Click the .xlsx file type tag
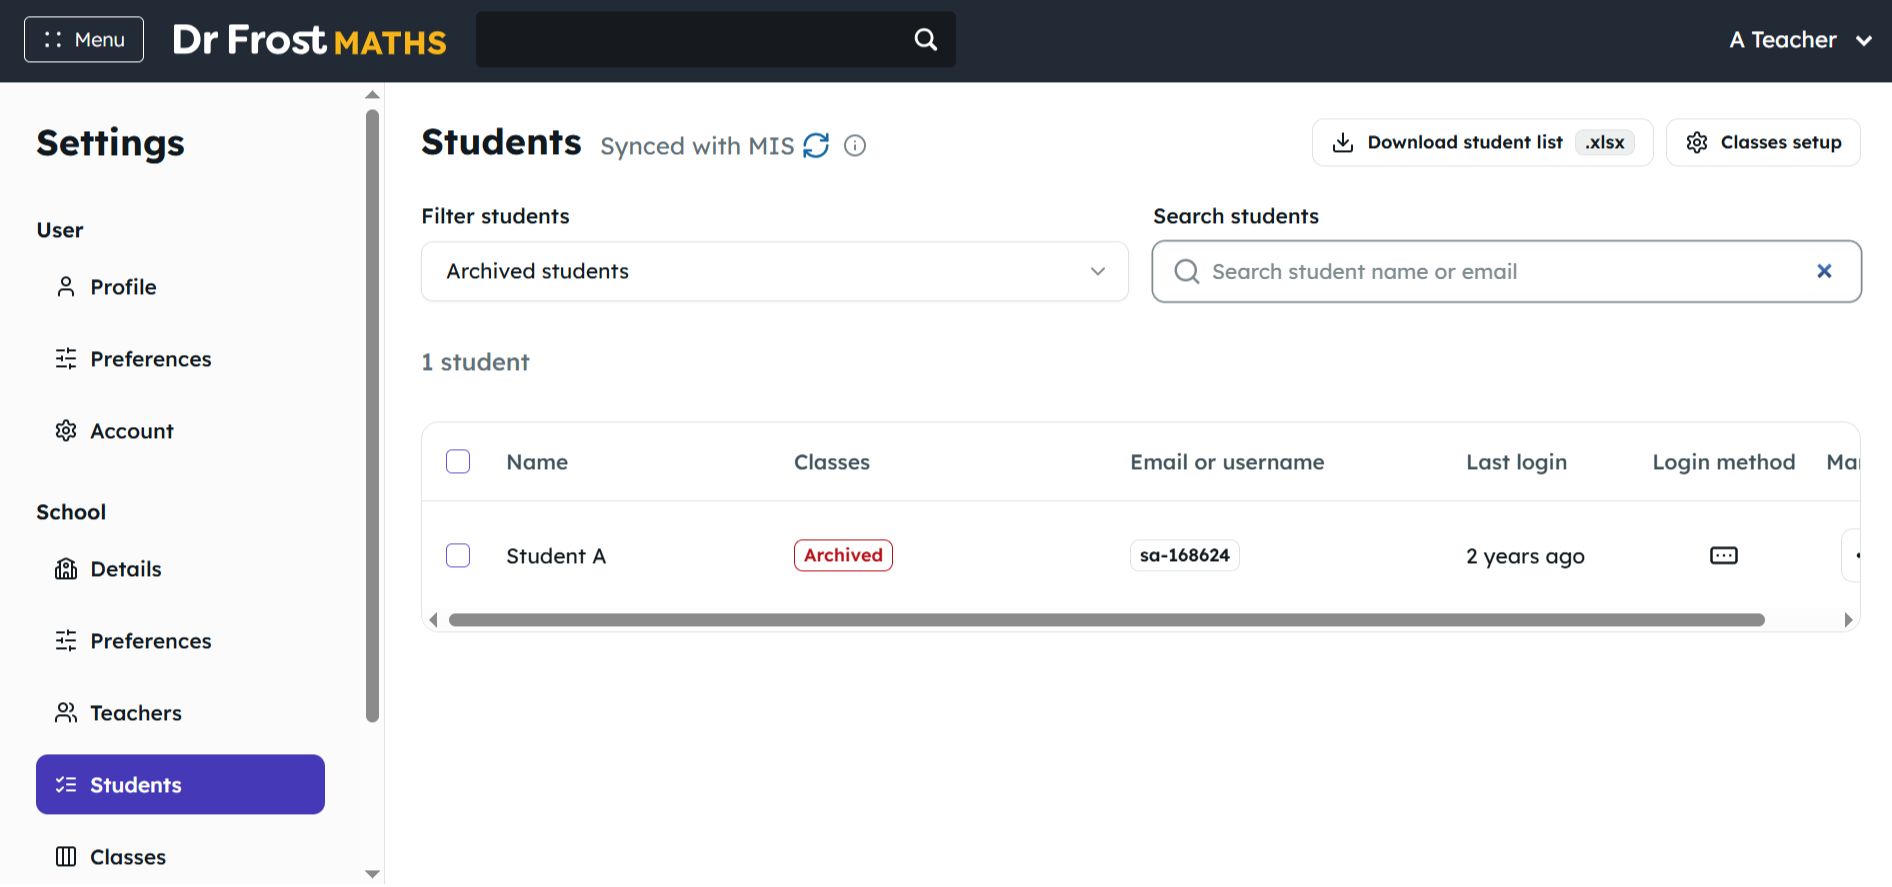The image size is (1892, 887). click(x=1605, y=143)
